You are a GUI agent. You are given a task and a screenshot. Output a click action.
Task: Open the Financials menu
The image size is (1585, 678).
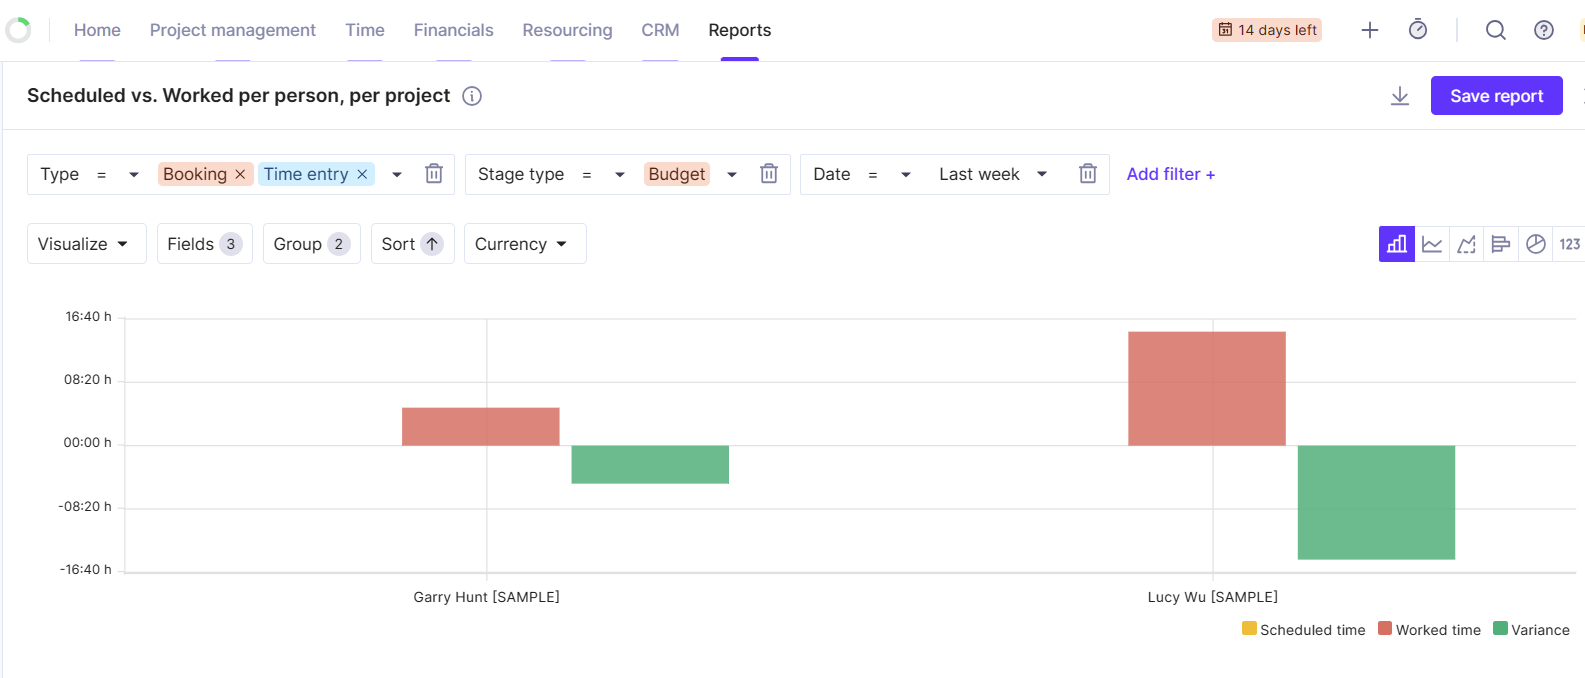point(454,30)
